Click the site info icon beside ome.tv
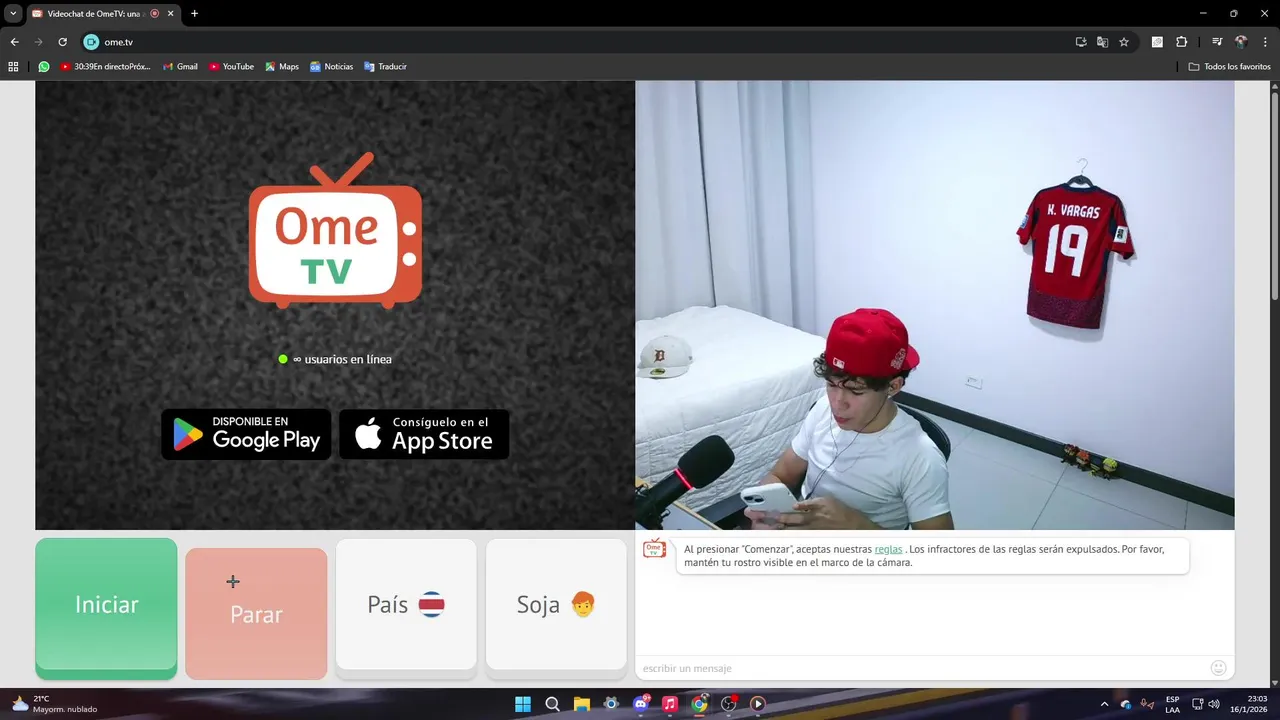 tap(91, 42)
